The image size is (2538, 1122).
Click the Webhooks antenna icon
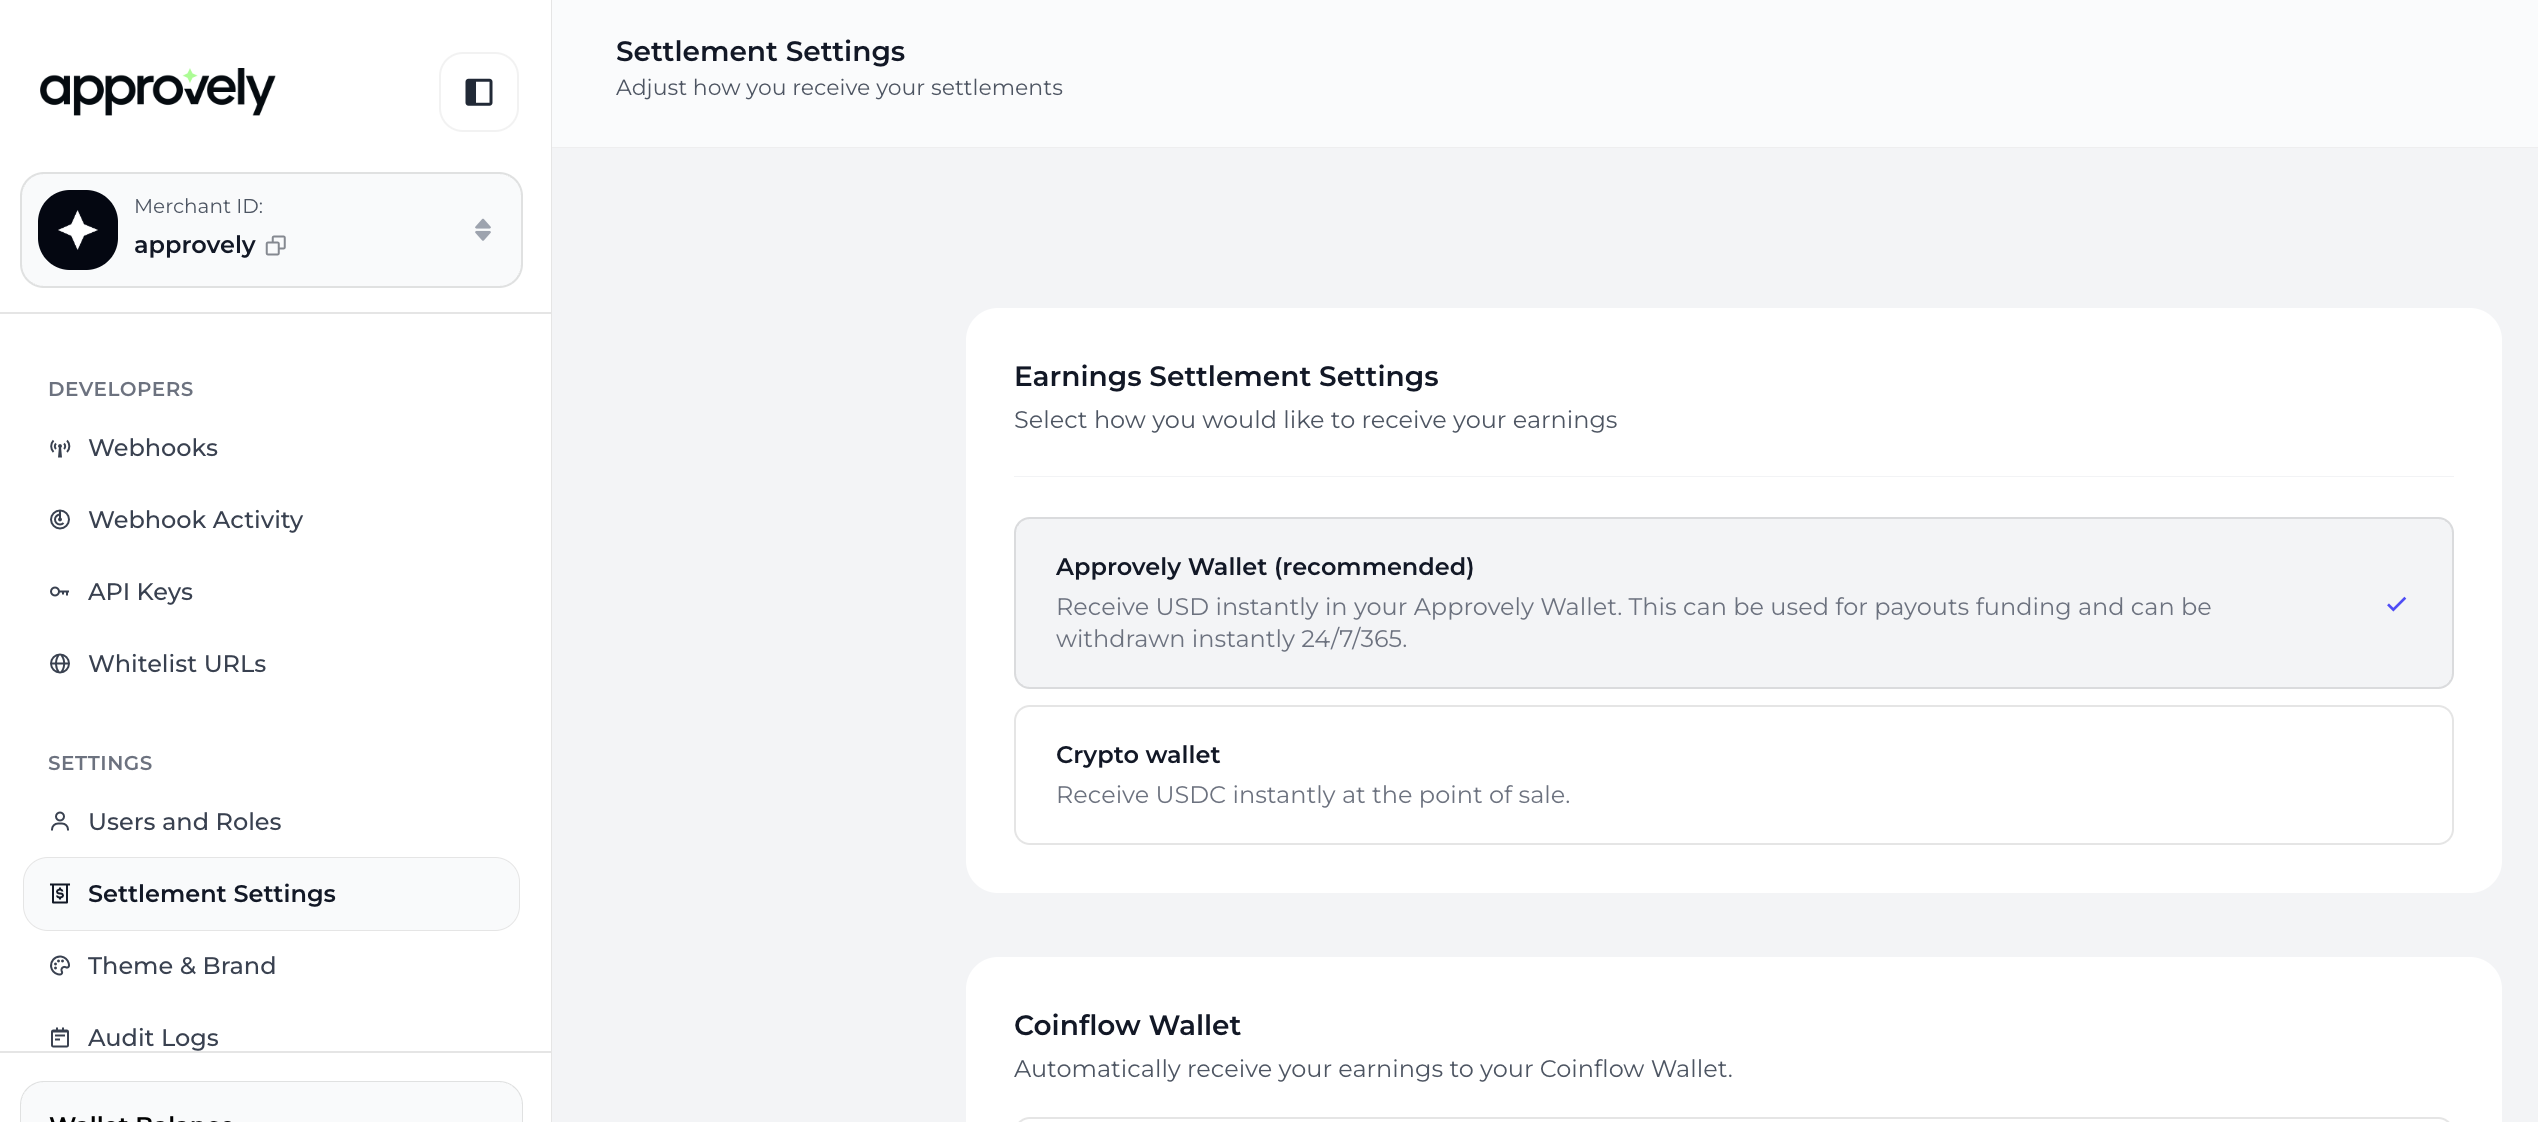[x=60, y=448]
